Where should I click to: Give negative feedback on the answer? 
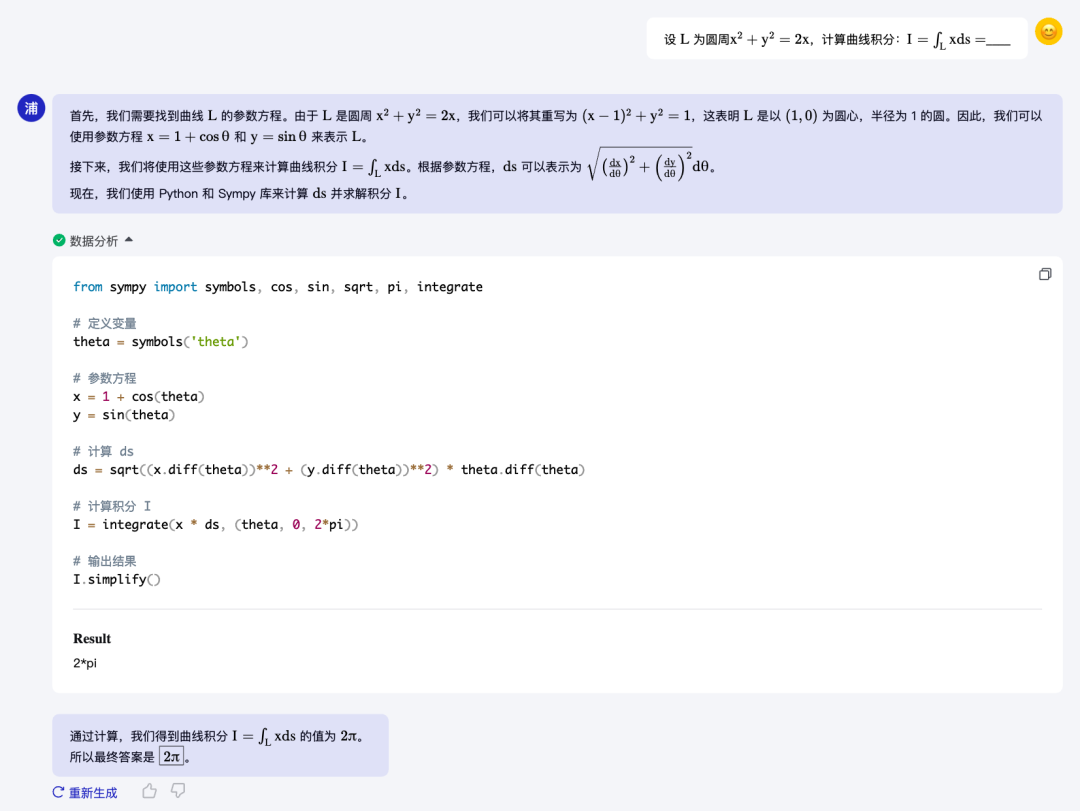[x=177, y=790]
